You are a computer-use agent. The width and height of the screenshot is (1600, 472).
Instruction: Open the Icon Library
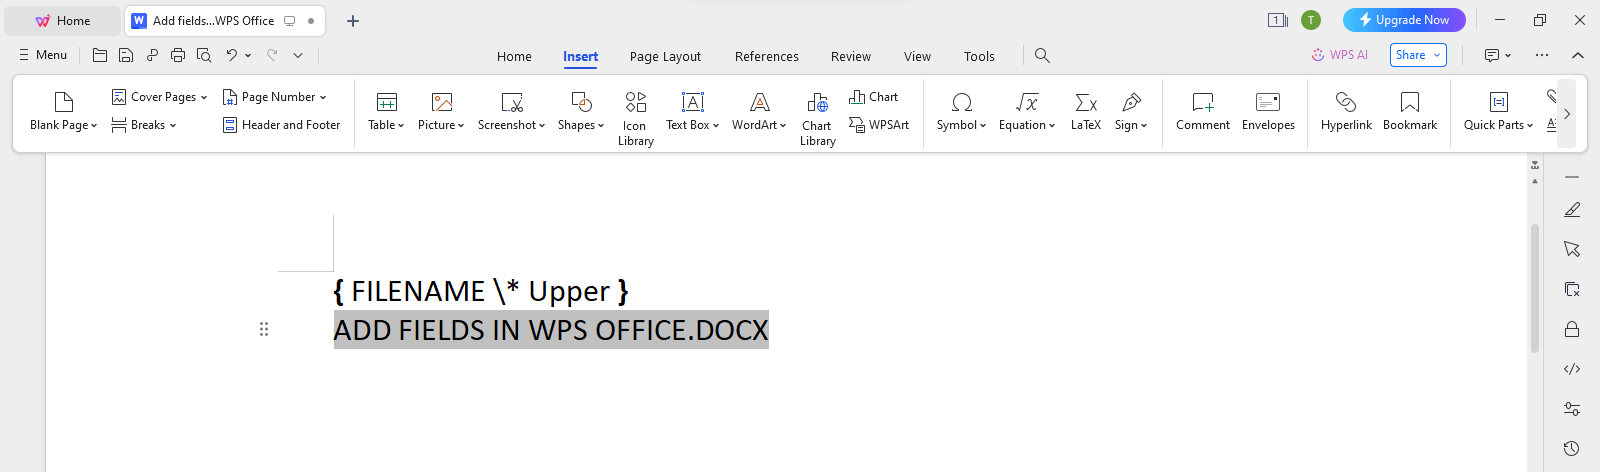pyautogui.click(x=635, y=118)
